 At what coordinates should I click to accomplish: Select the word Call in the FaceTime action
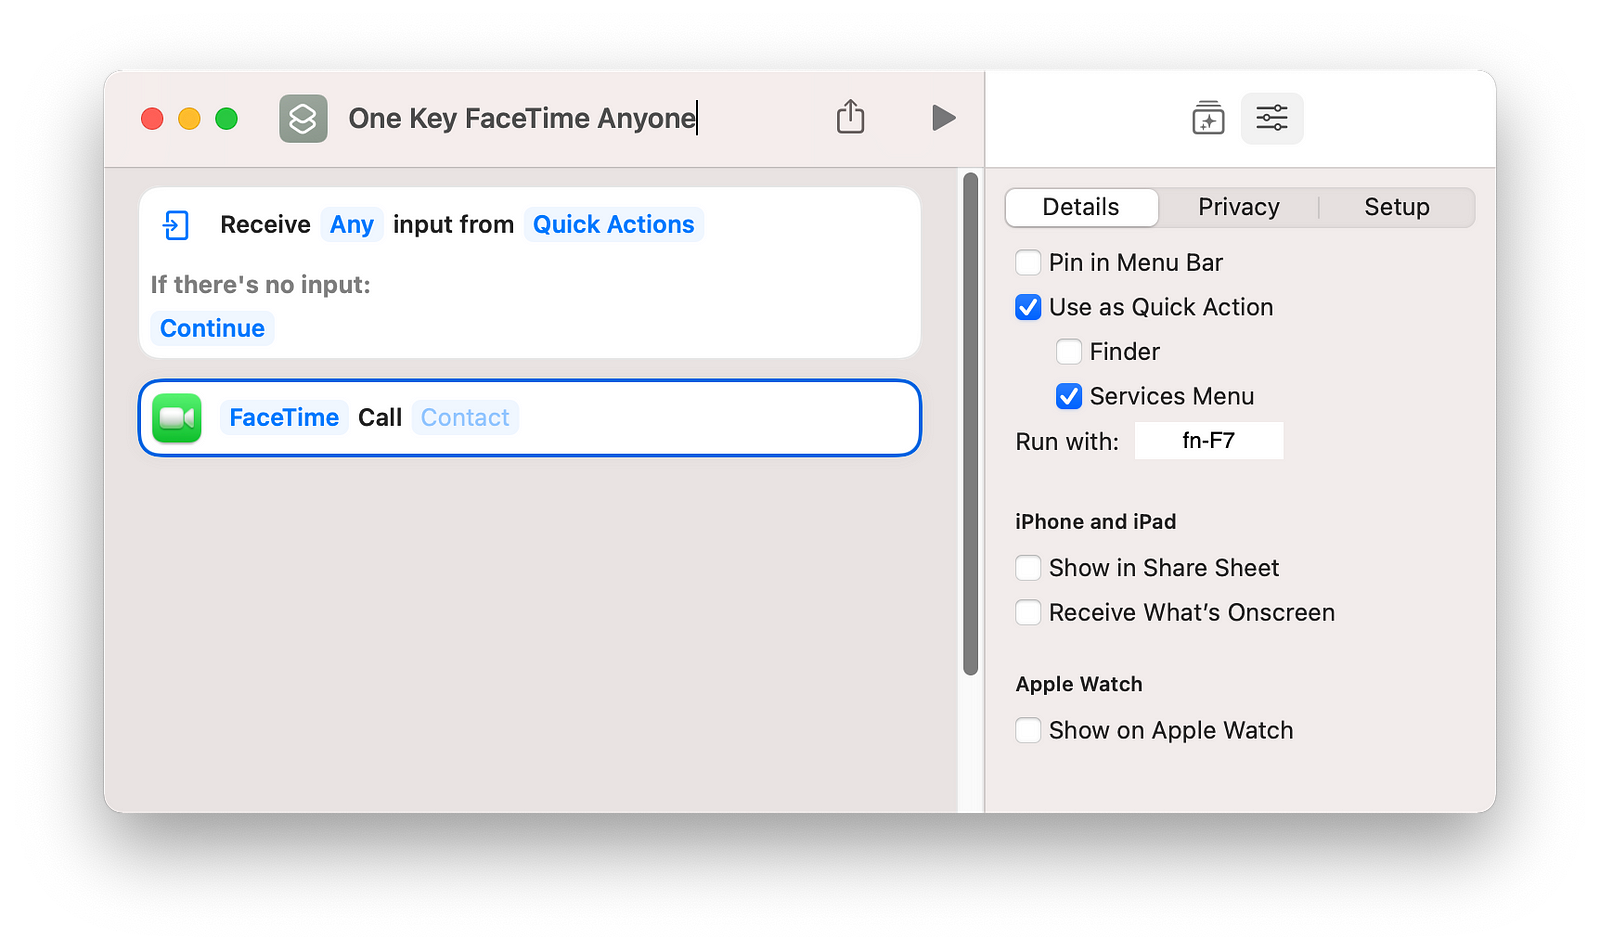(x=380, y=418)
